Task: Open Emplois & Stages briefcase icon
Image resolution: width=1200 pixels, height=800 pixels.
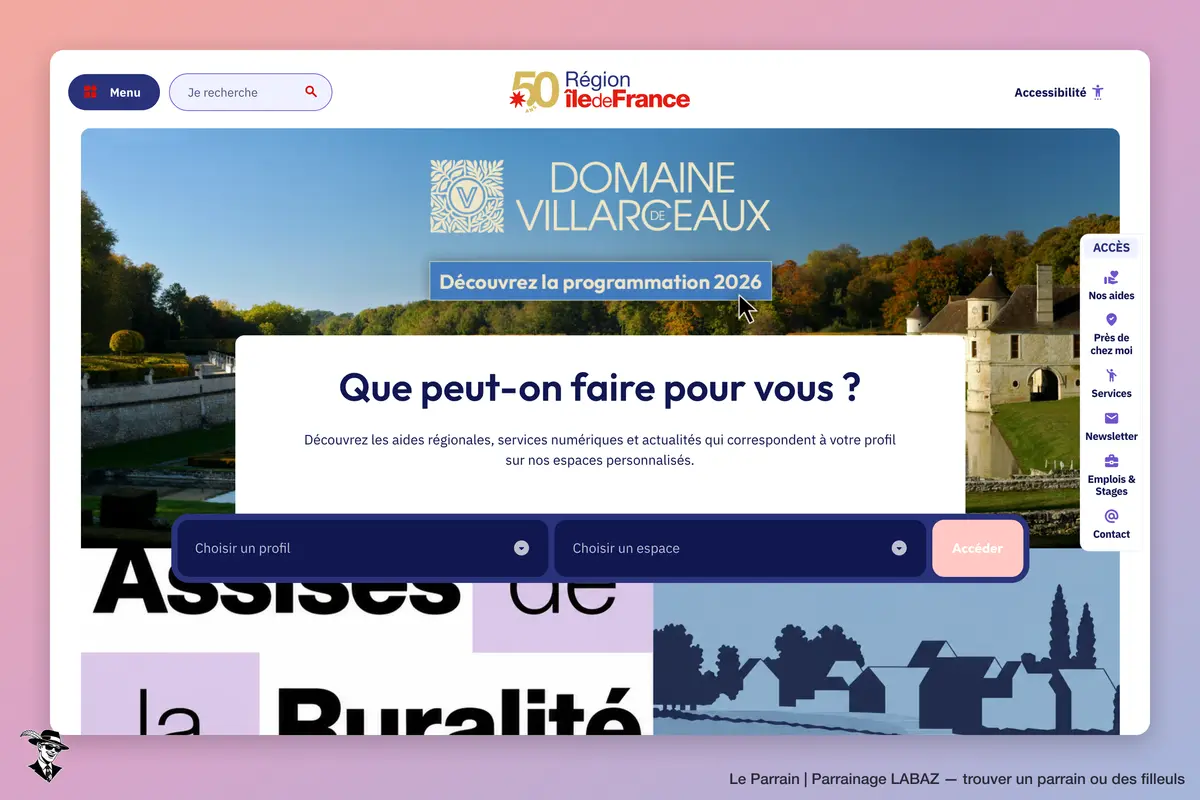Action: (1111, 461)
